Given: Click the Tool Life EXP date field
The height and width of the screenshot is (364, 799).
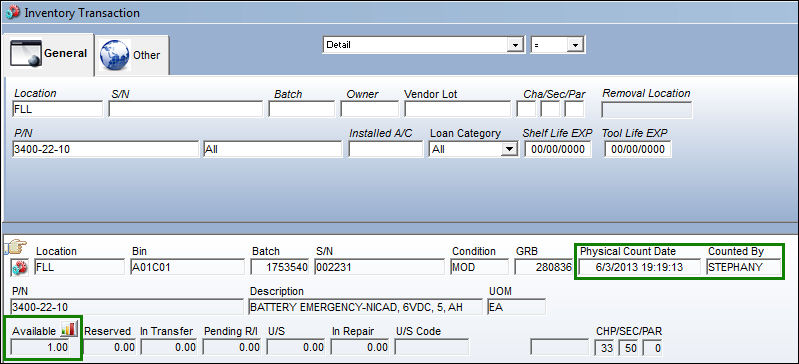Looking at the screenshot, I should point(638,149).
